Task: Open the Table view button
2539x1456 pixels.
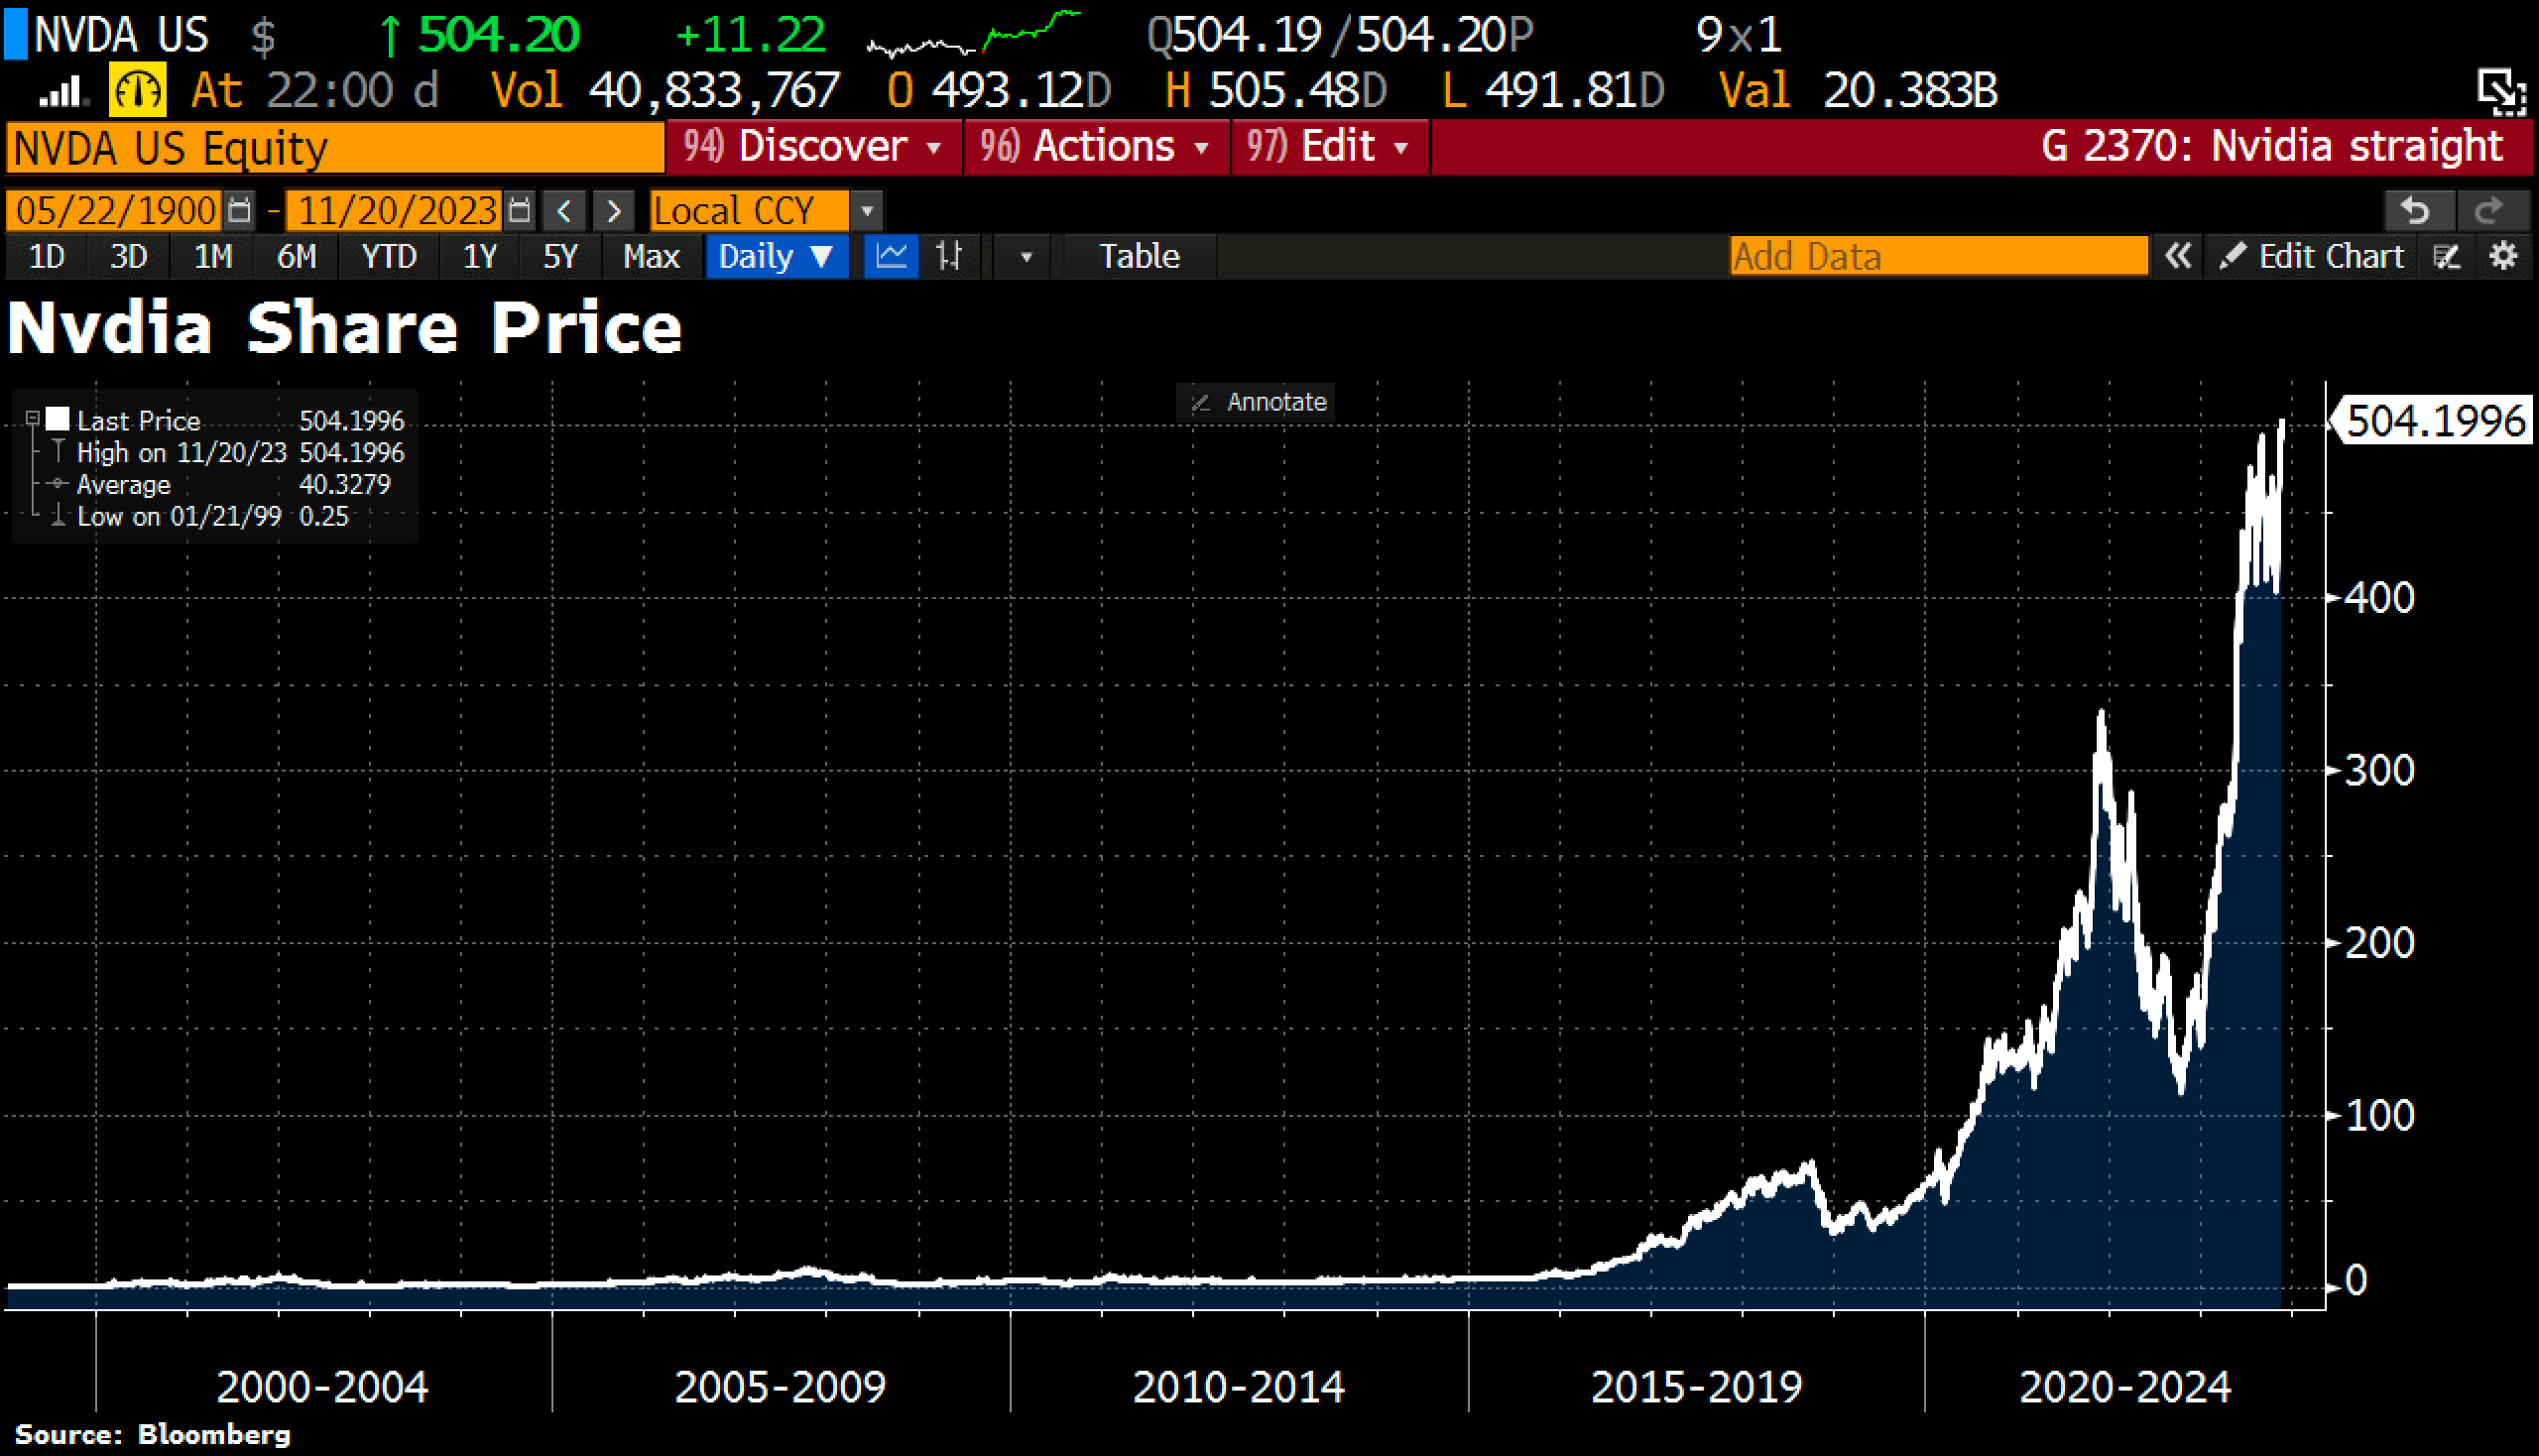Action: tap(1139, 256)
